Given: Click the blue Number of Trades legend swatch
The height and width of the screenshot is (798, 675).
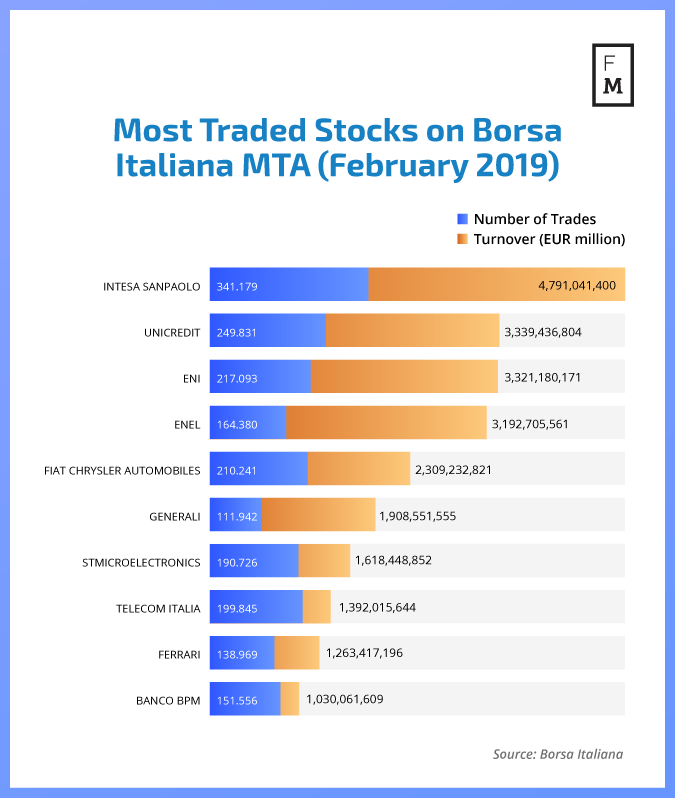Looking at the screenshot, I should [461, 218].
